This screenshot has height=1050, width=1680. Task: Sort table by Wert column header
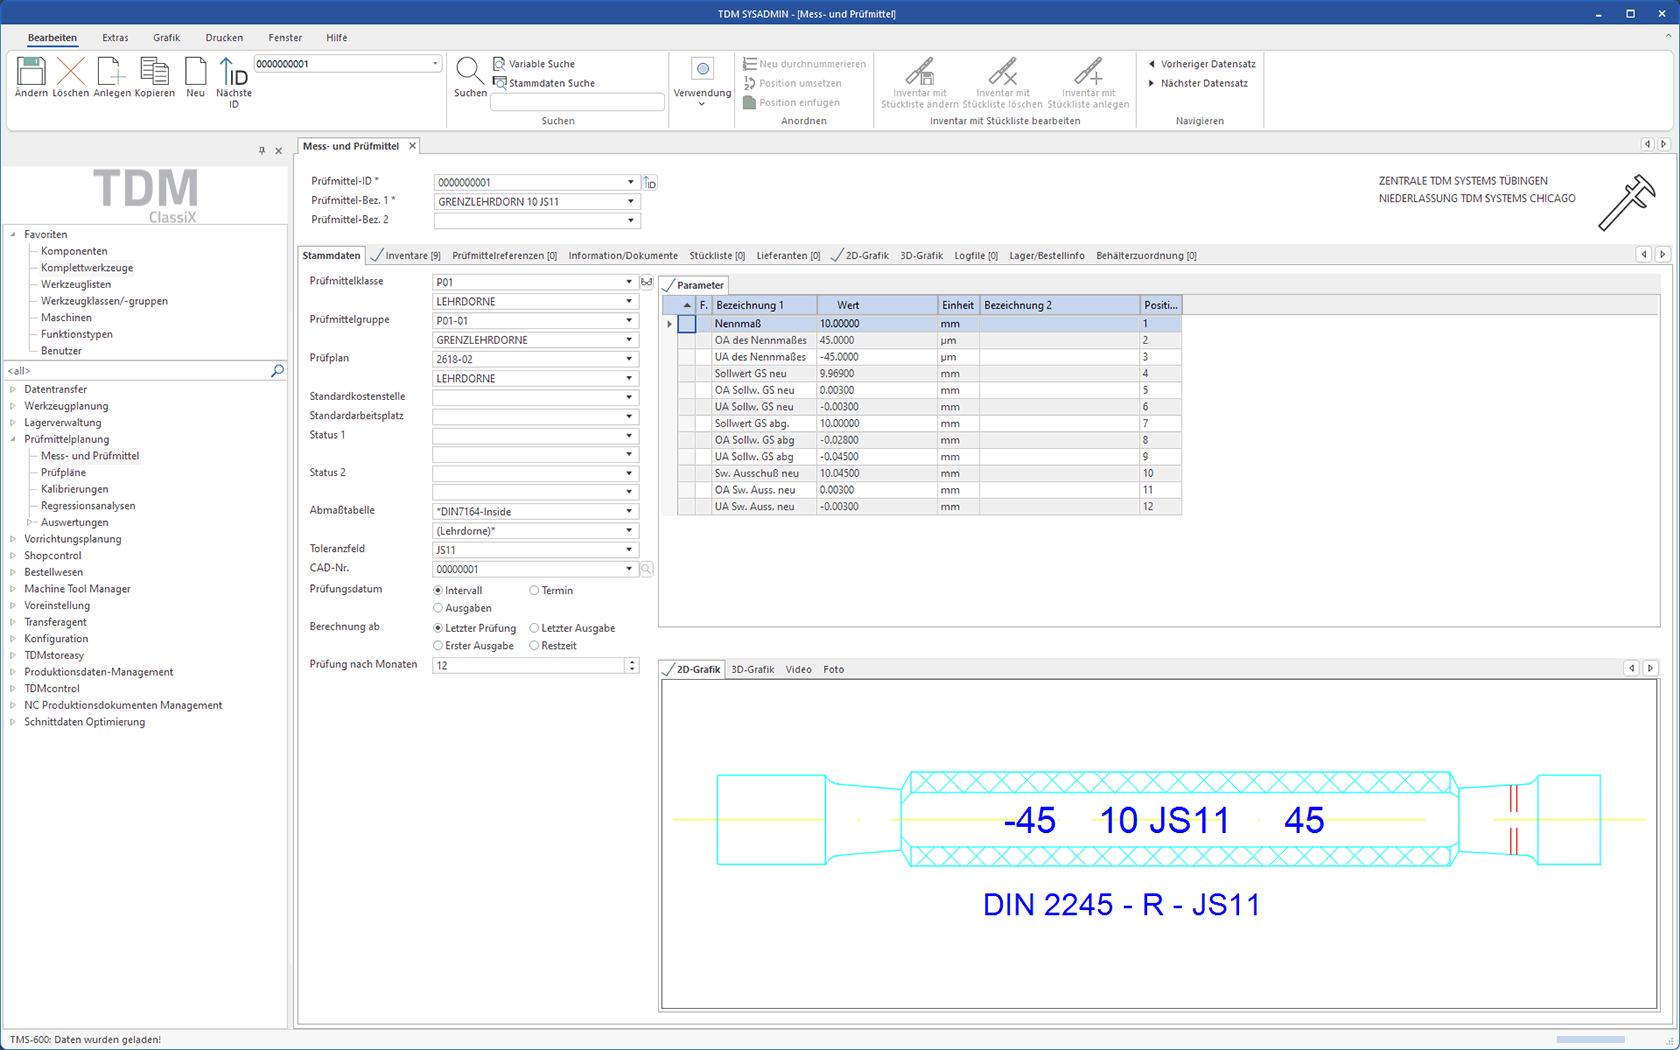[877, 305]
